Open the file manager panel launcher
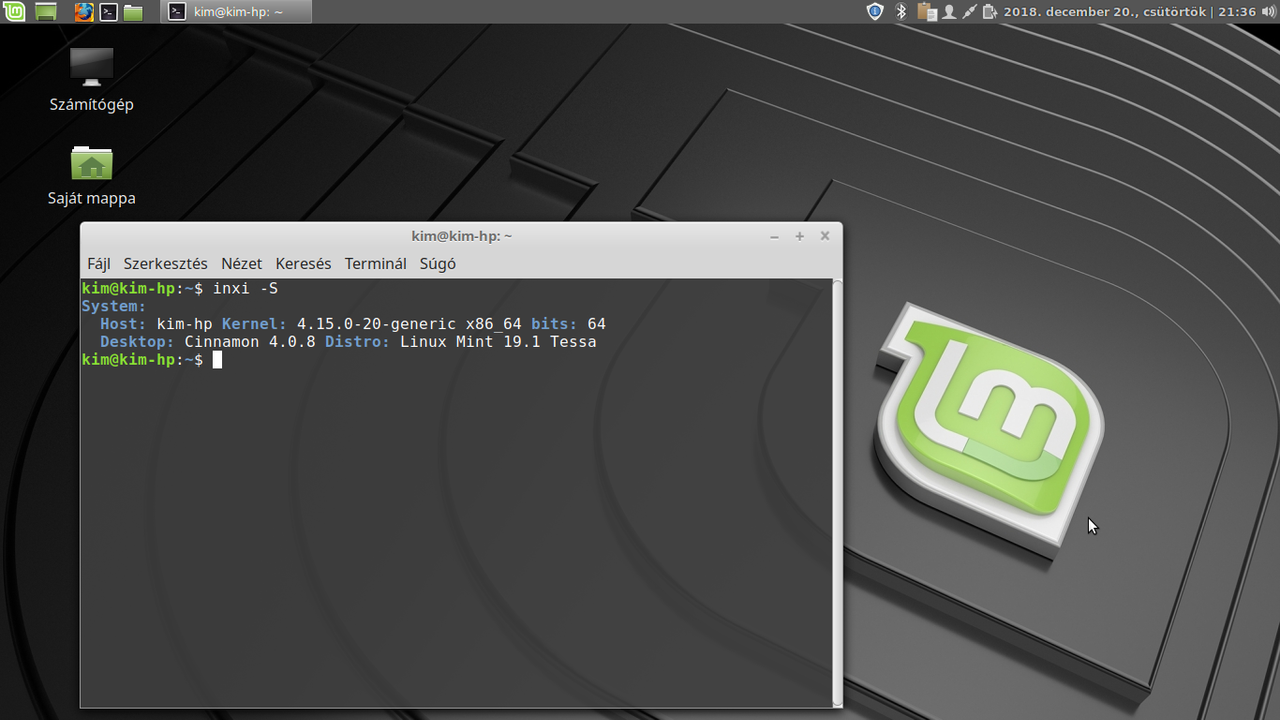The width and height of the screenshot is (1280, 720). click(x=133, y=12)
